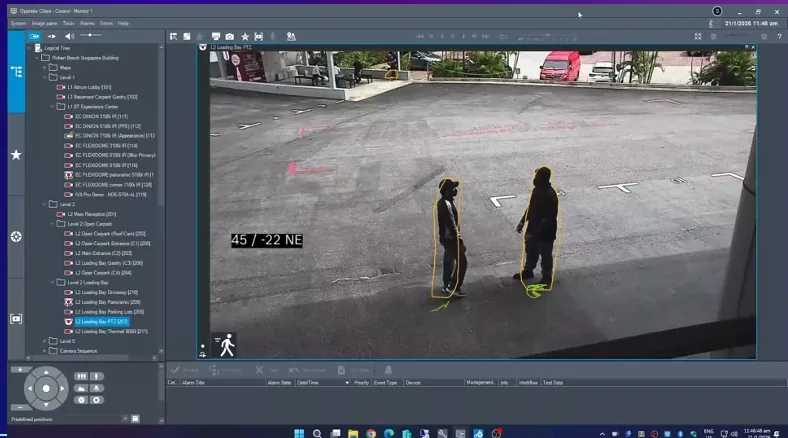This screenshot has width=788, height=438.
Task: Add to favorites star in toolbar
Action: pyautogui.click(x=245, y=37)
